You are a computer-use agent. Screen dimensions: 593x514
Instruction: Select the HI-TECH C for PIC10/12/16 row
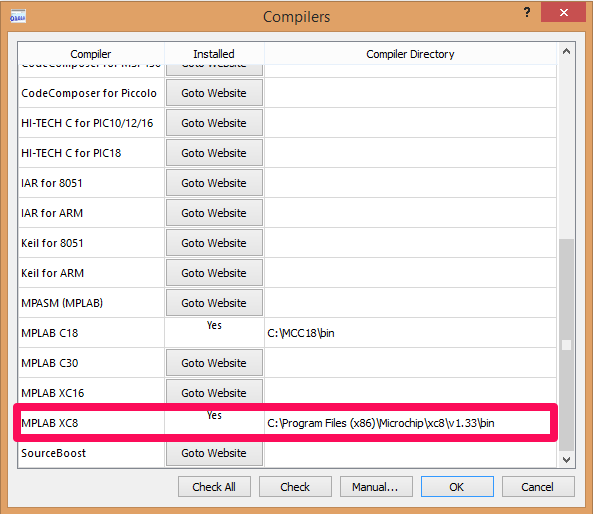click(x=287, y=123)
